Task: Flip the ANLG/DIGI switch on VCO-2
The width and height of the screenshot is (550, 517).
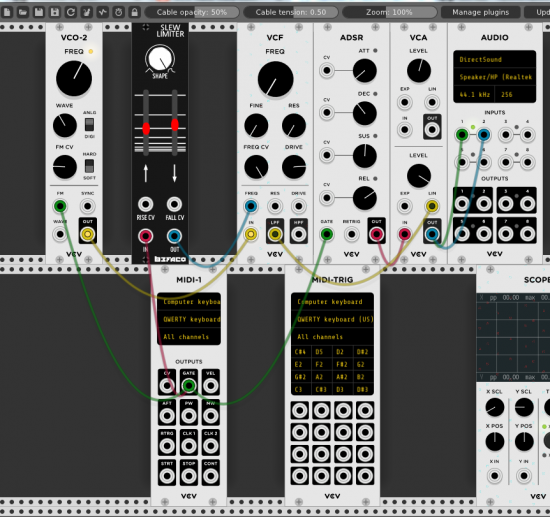Action: click(x=89, y=125)
